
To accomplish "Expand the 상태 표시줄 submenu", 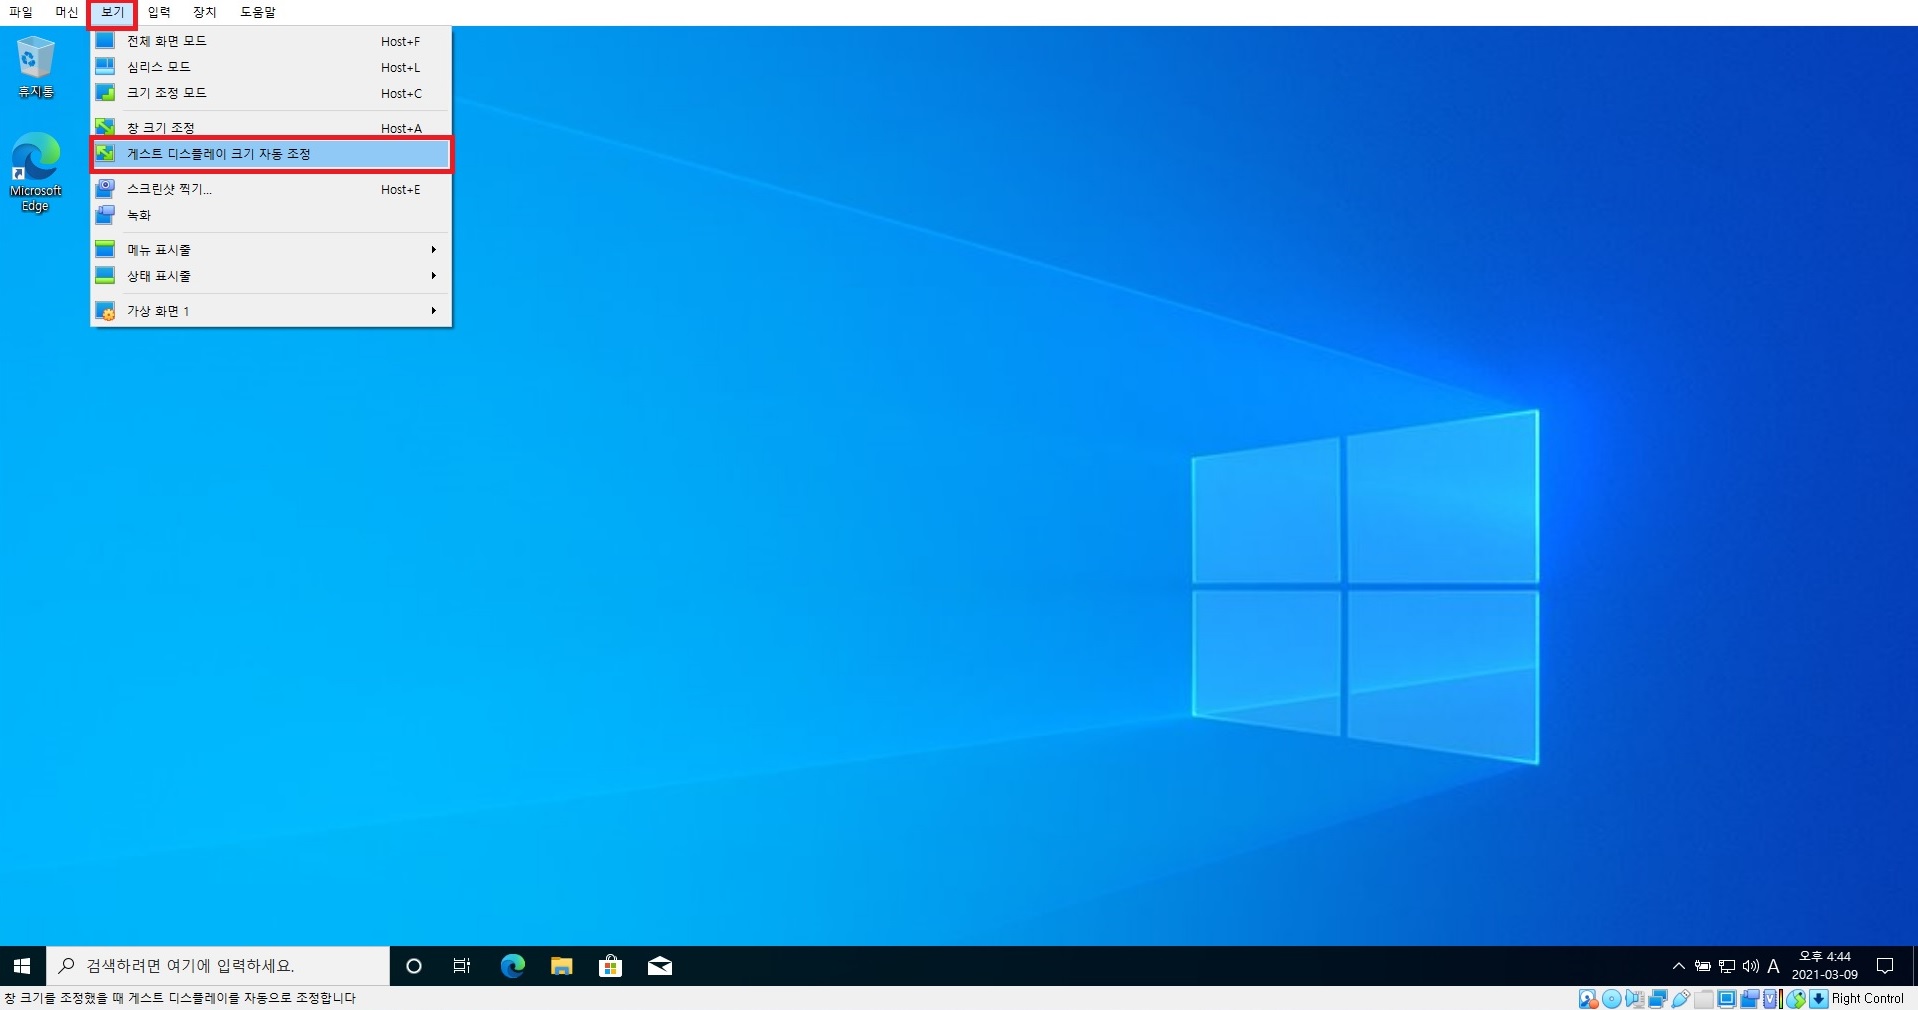I will pyautogui.click(x=271, y=276).
